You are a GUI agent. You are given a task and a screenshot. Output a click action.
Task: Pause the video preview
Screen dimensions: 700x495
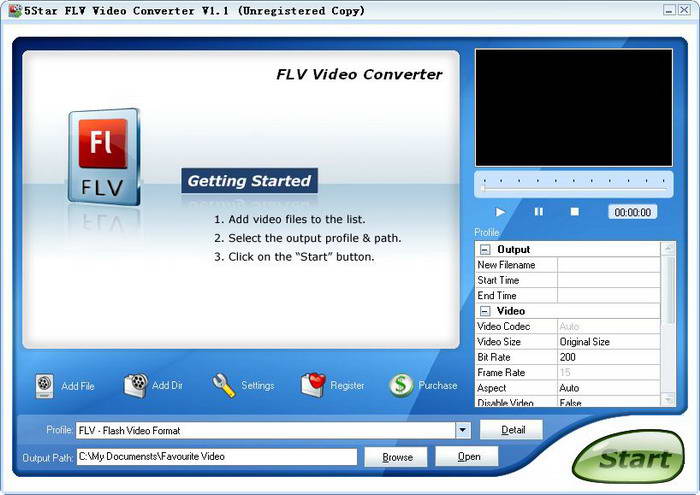[x=538, y=212]
